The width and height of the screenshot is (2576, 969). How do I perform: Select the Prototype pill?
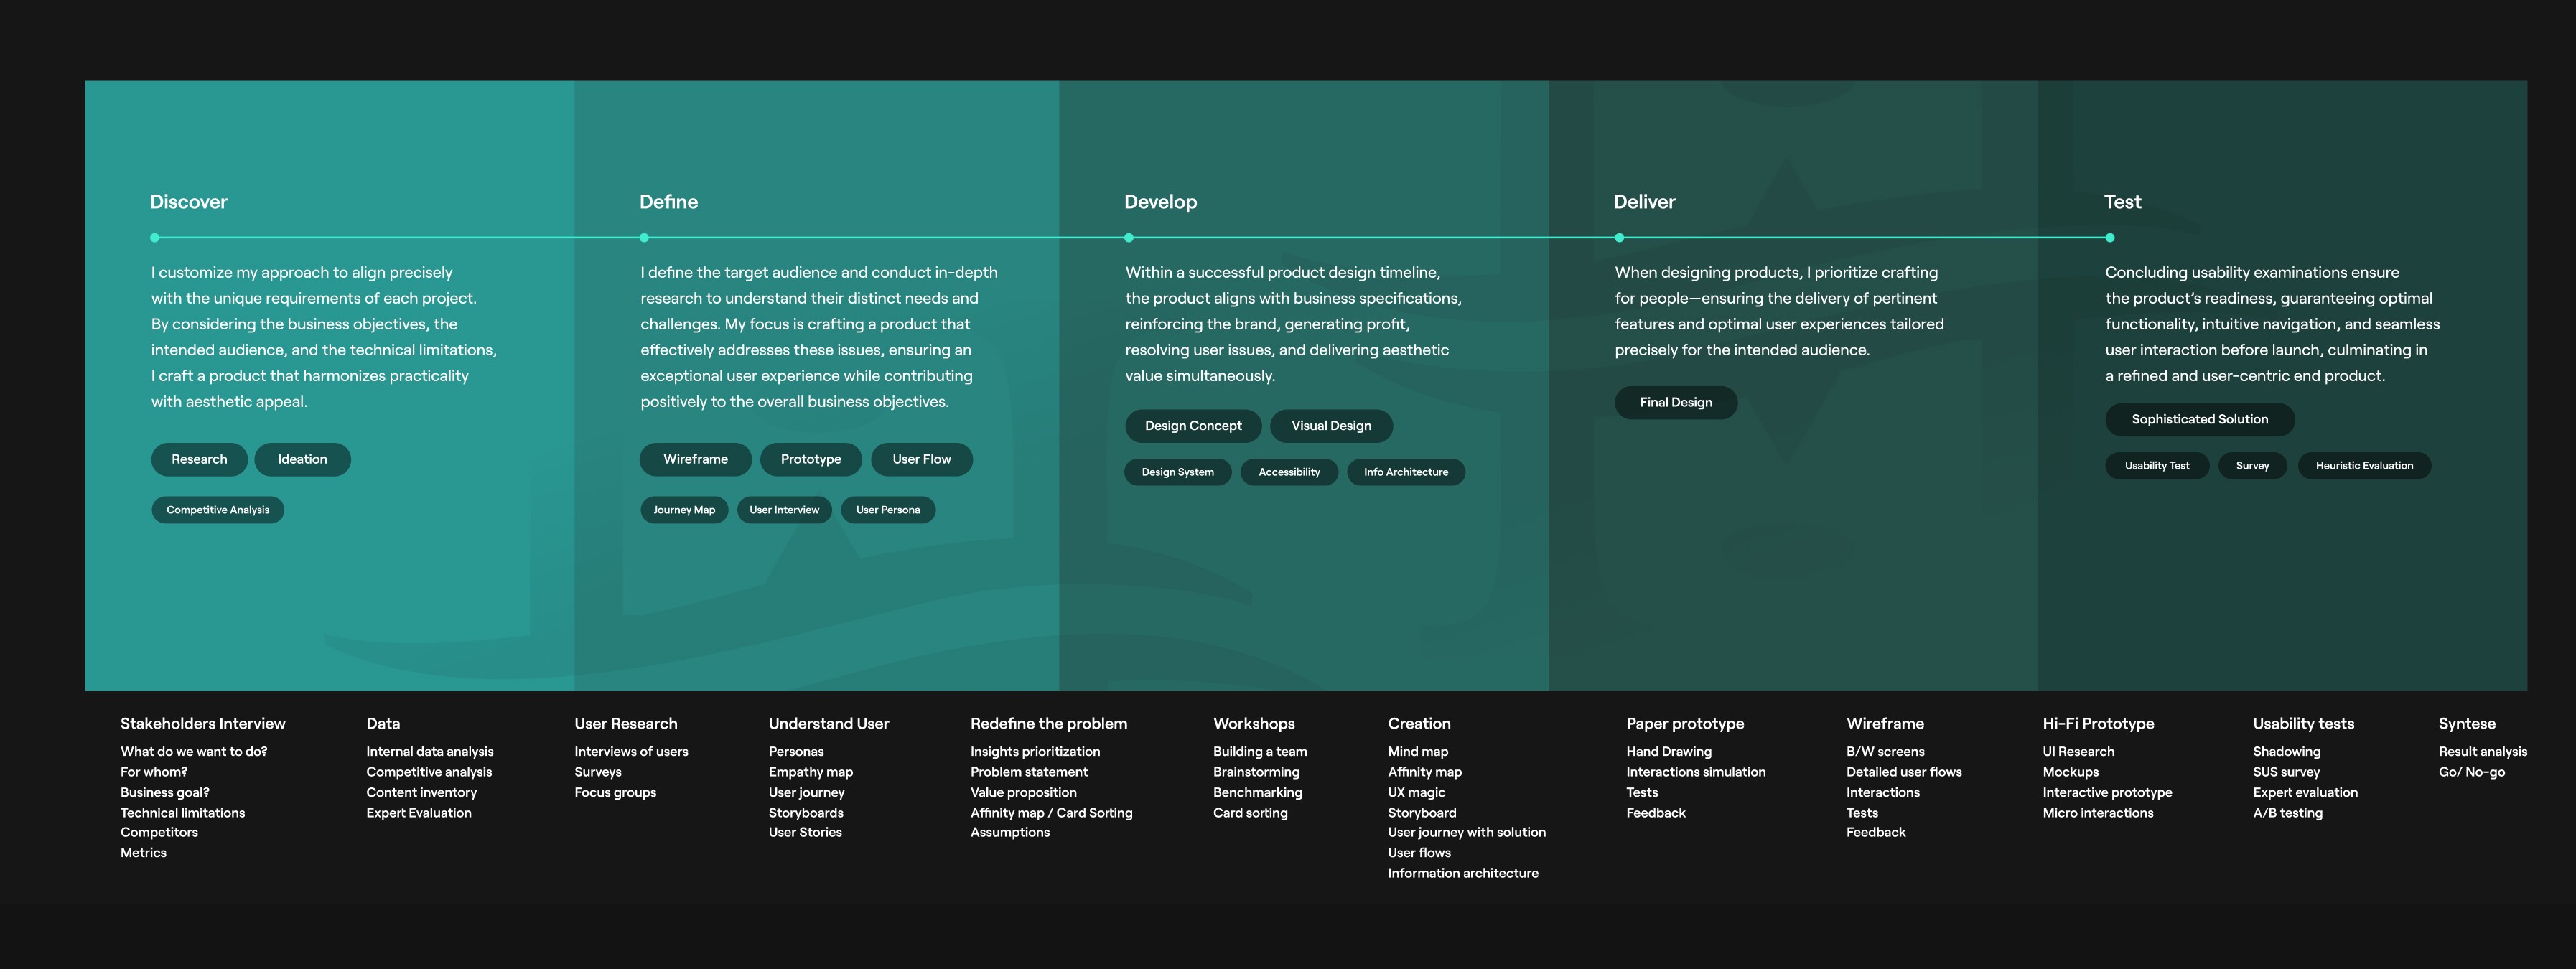810,459
